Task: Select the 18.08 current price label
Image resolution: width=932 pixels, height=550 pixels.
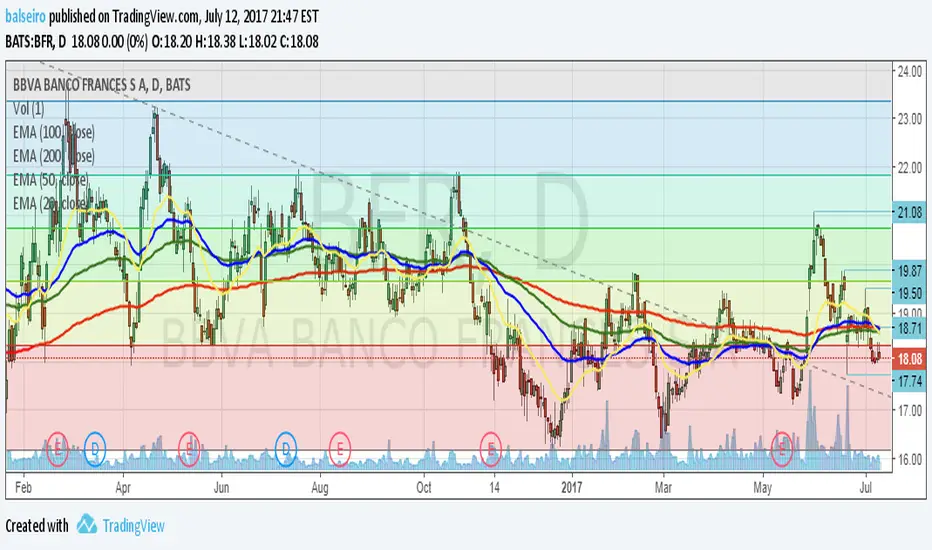Action: click(x=909, y=359)
